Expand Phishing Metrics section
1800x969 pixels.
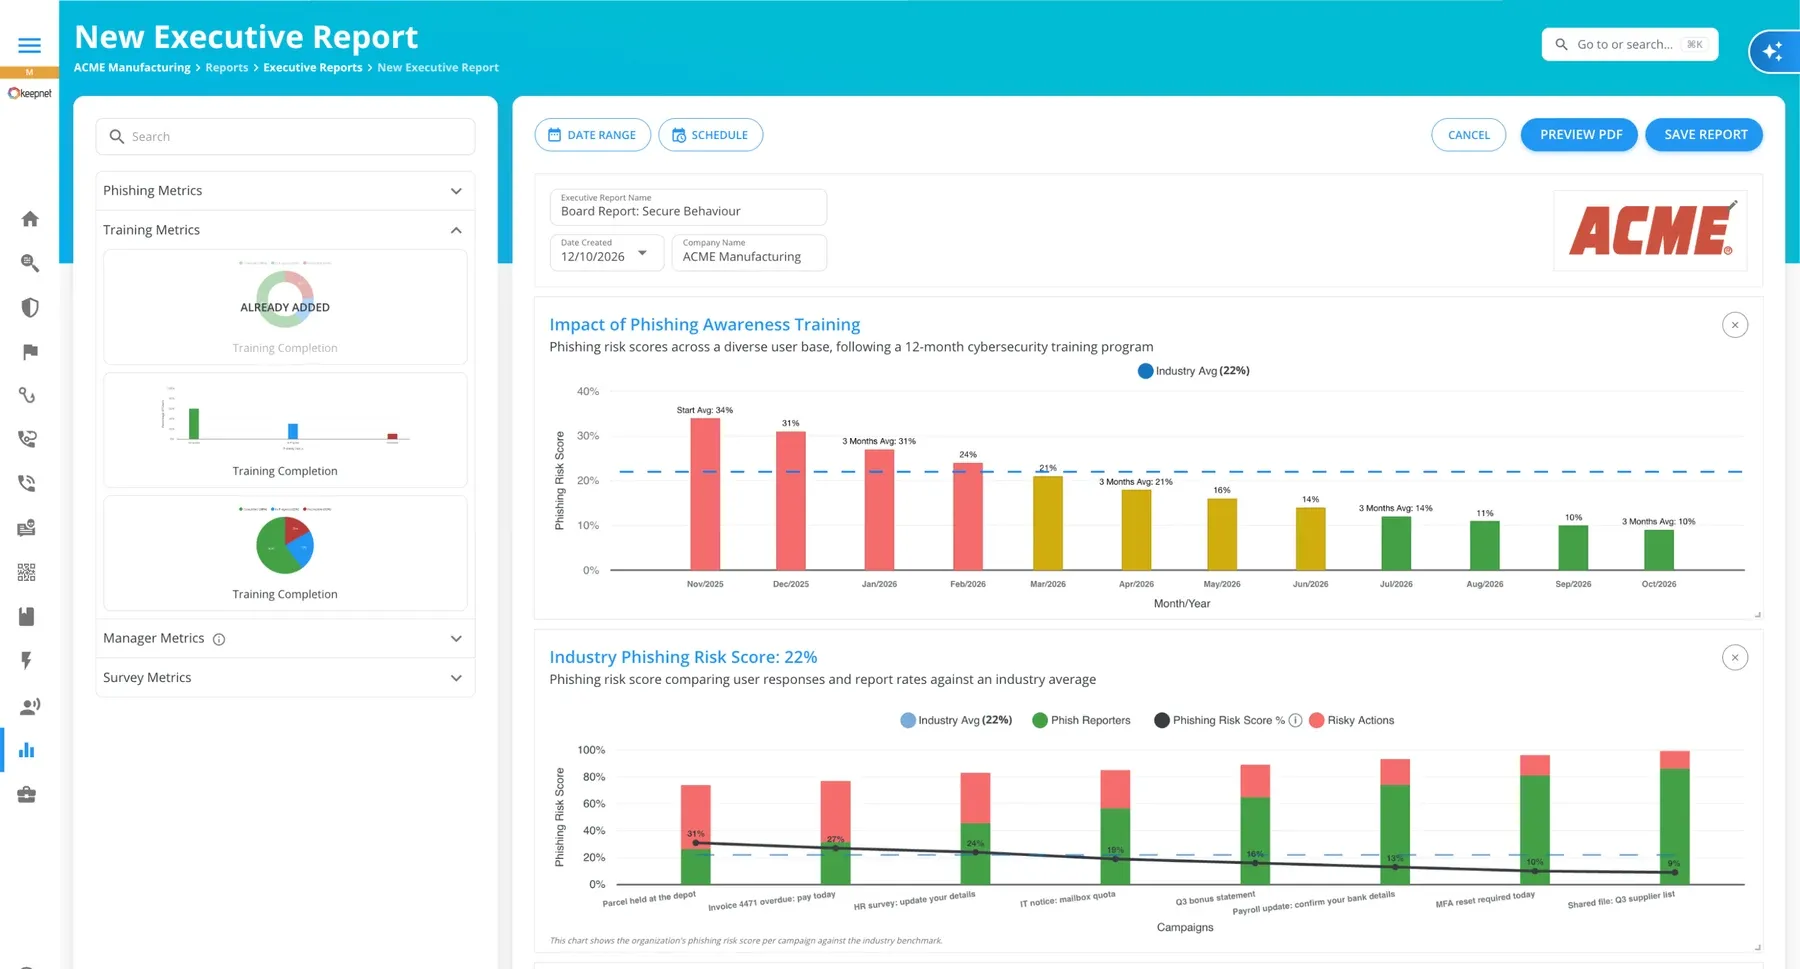tap(285, 191)
